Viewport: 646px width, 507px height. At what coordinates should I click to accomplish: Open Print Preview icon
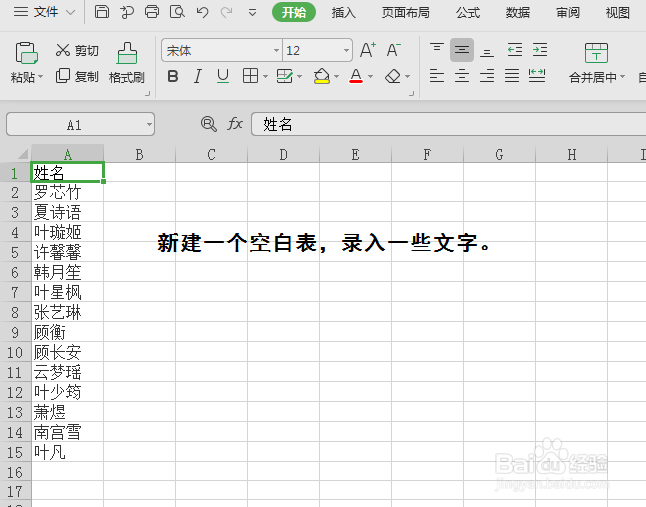click(177, 12)
